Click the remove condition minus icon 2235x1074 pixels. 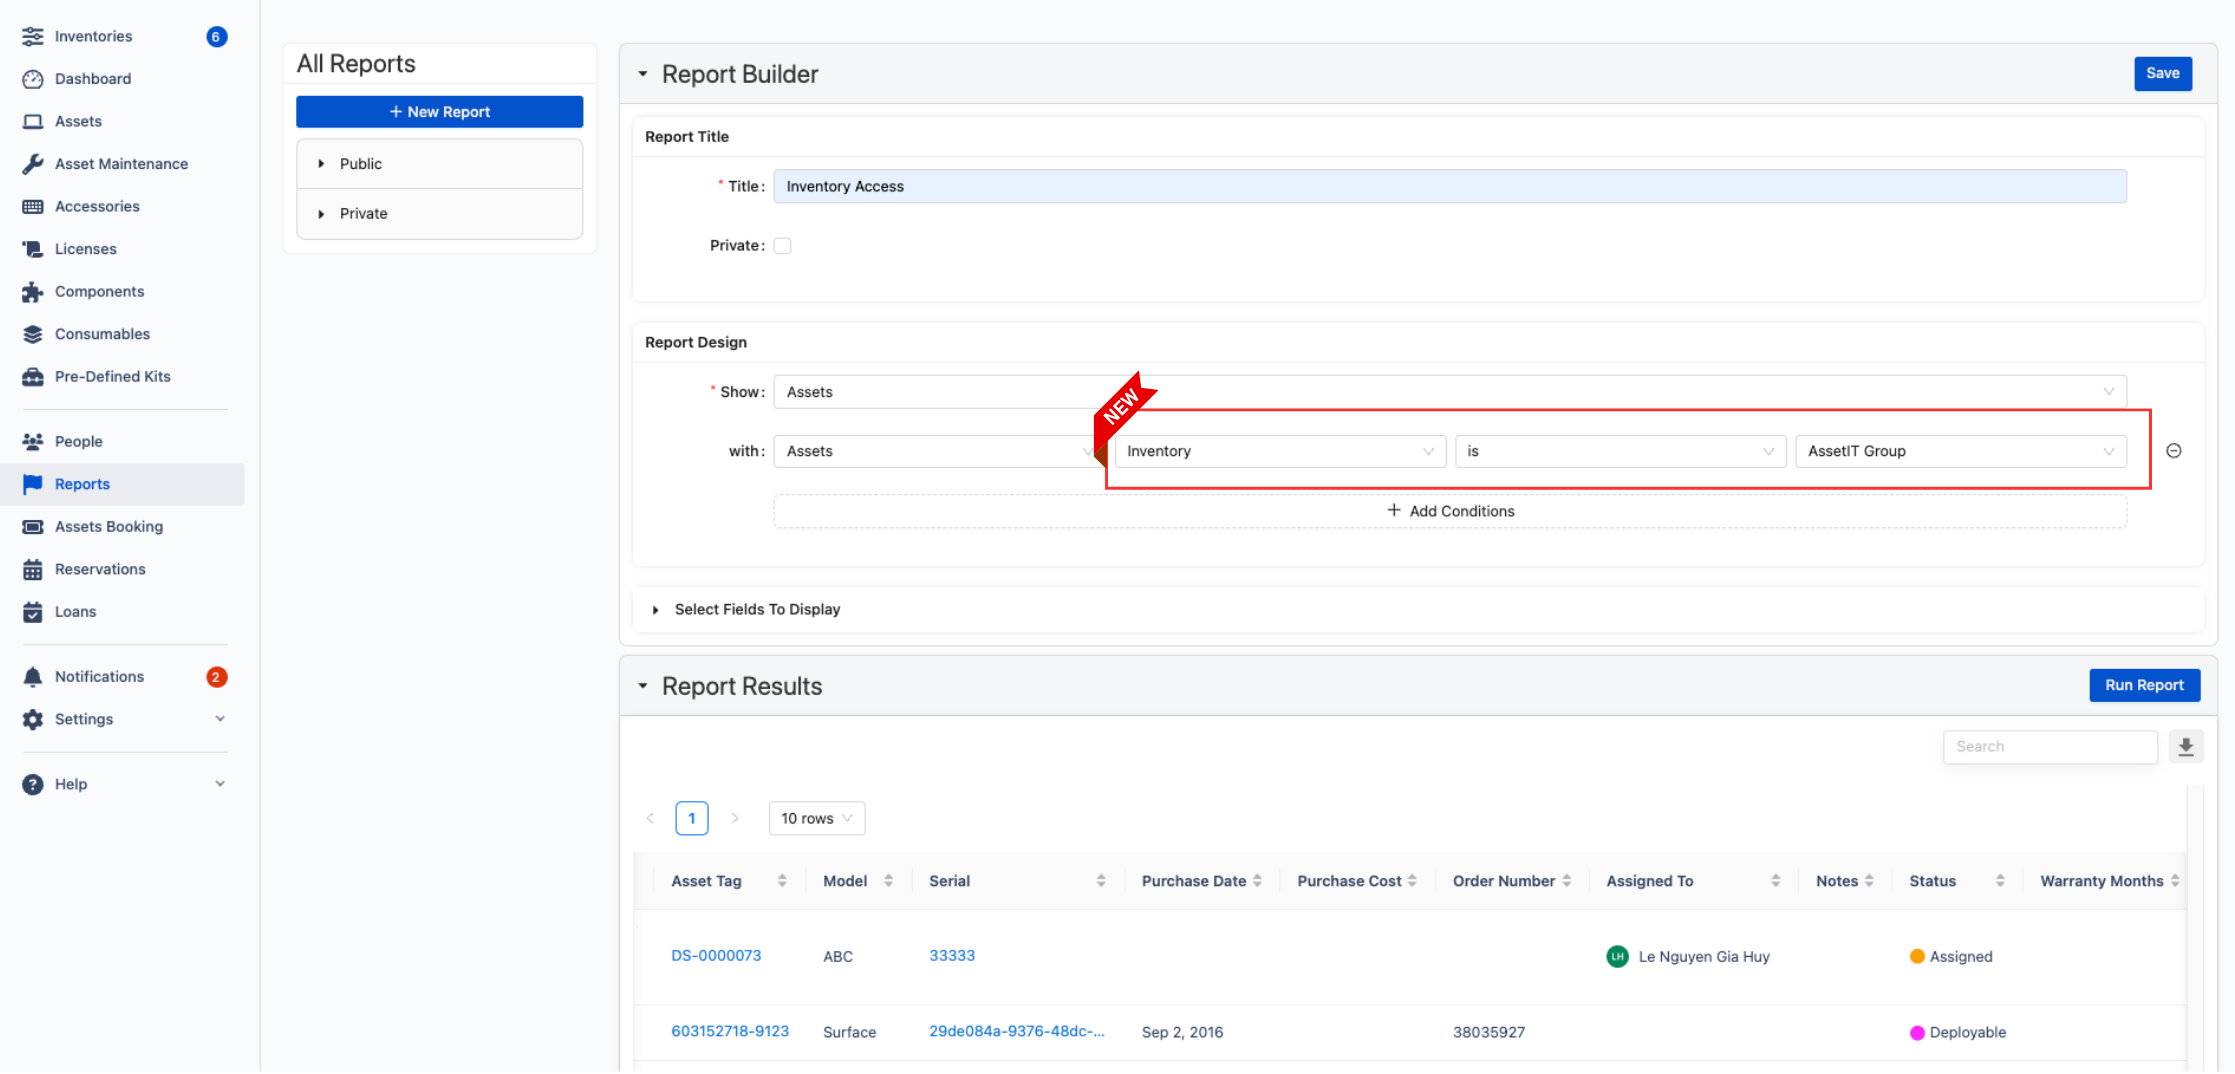click(2175, 451)
